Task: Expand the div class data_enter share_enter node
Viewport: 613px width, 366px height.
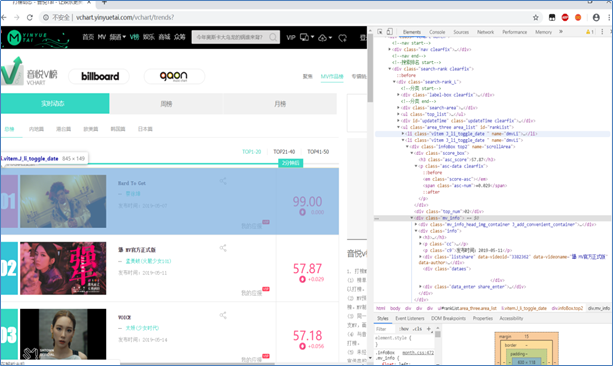Action: click(x=420, y=287)
